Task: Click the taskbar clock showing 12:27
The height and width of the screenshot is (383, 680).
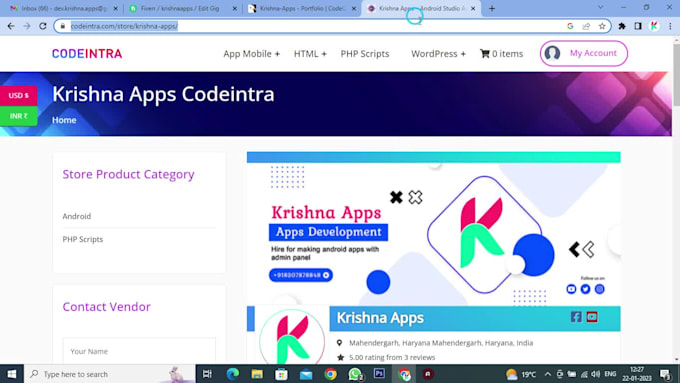Action: pos(637,374)
